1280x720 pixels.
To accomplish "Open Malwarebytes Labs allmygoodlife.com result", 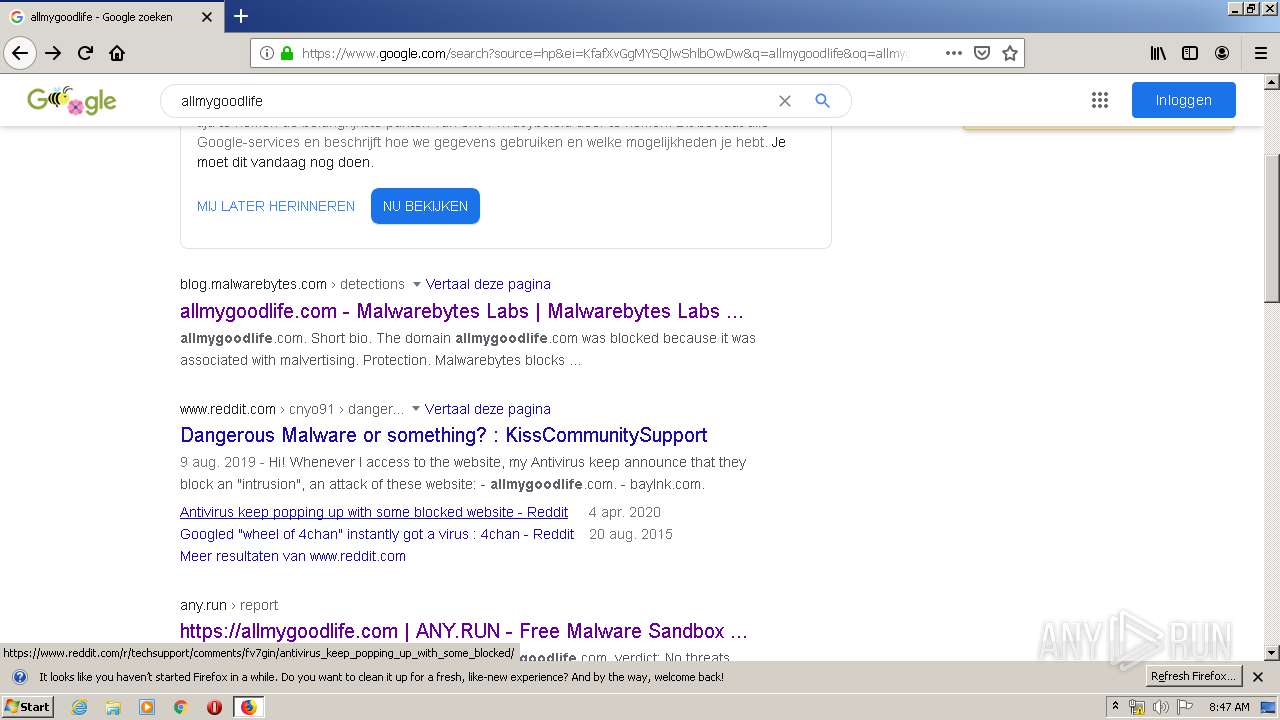I will click(462, 311).
